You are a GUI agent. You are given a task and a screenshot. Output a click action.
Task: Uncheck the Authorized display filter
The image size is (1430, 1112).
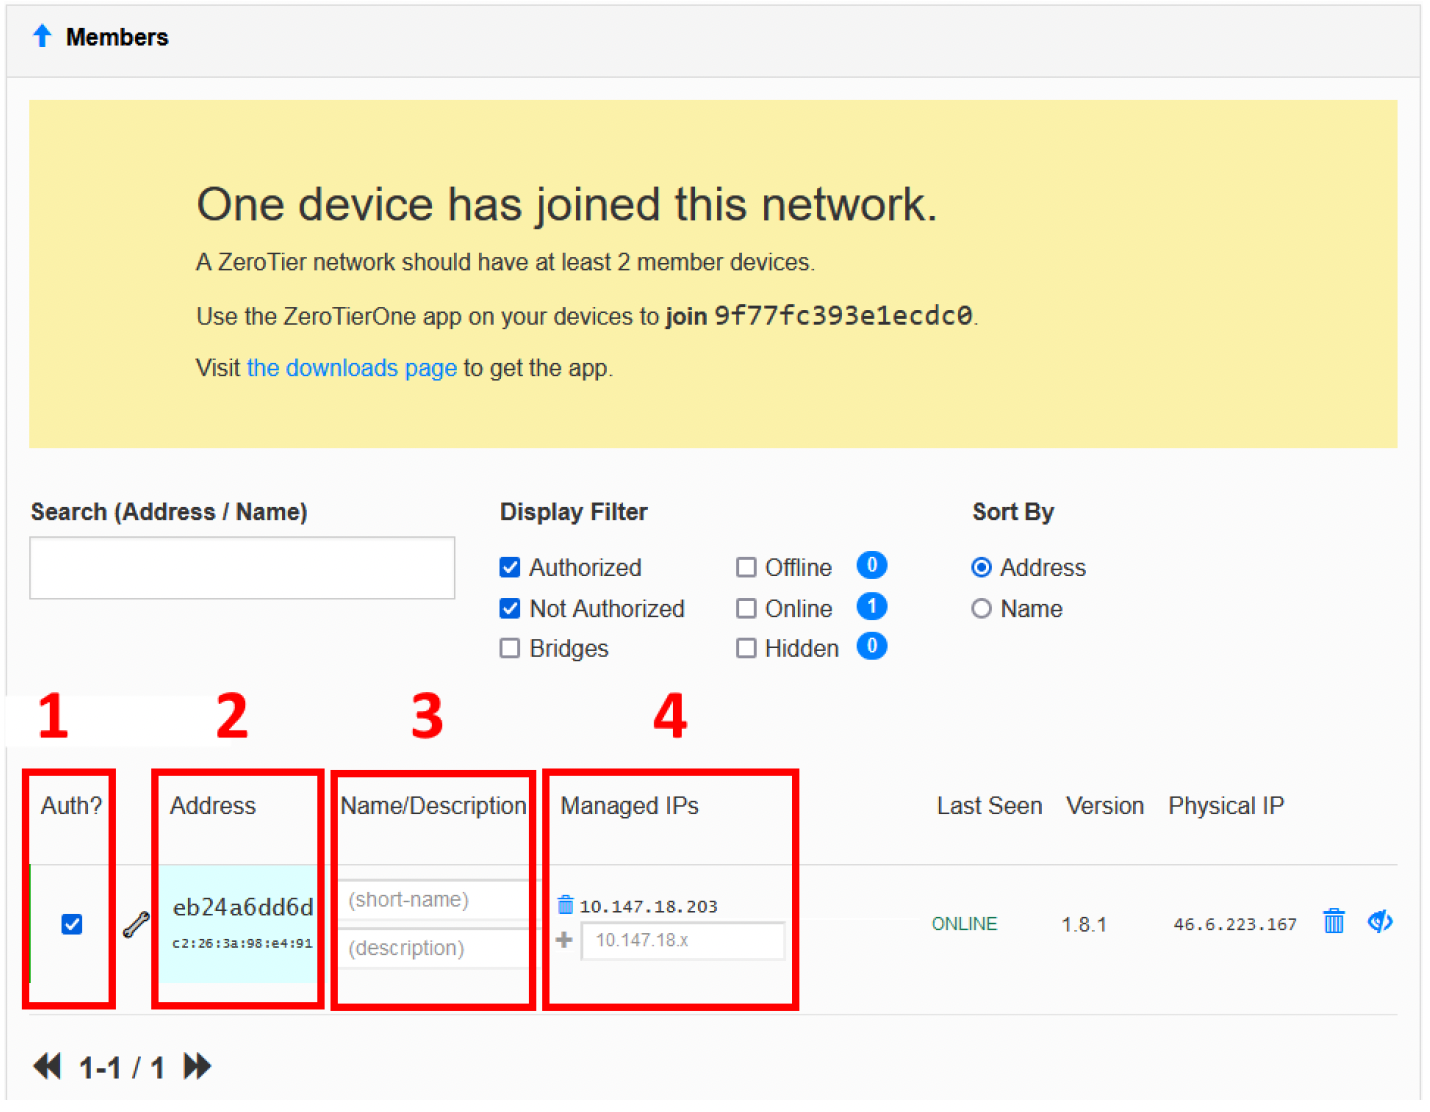tap(510, 568)
